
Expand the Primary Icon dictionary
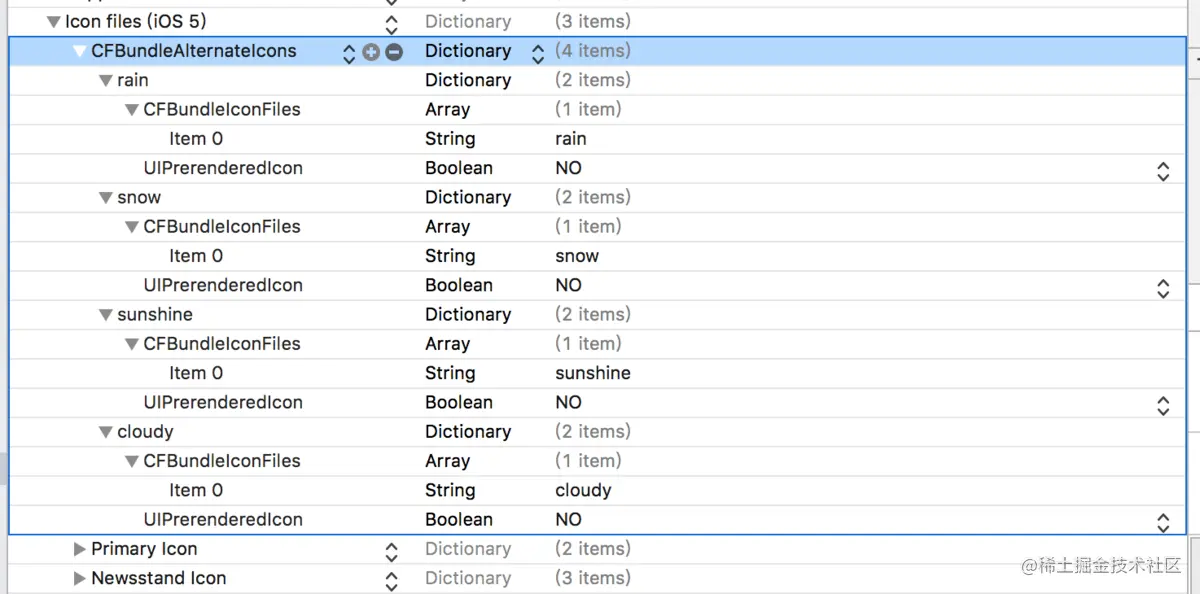[80, 549]
